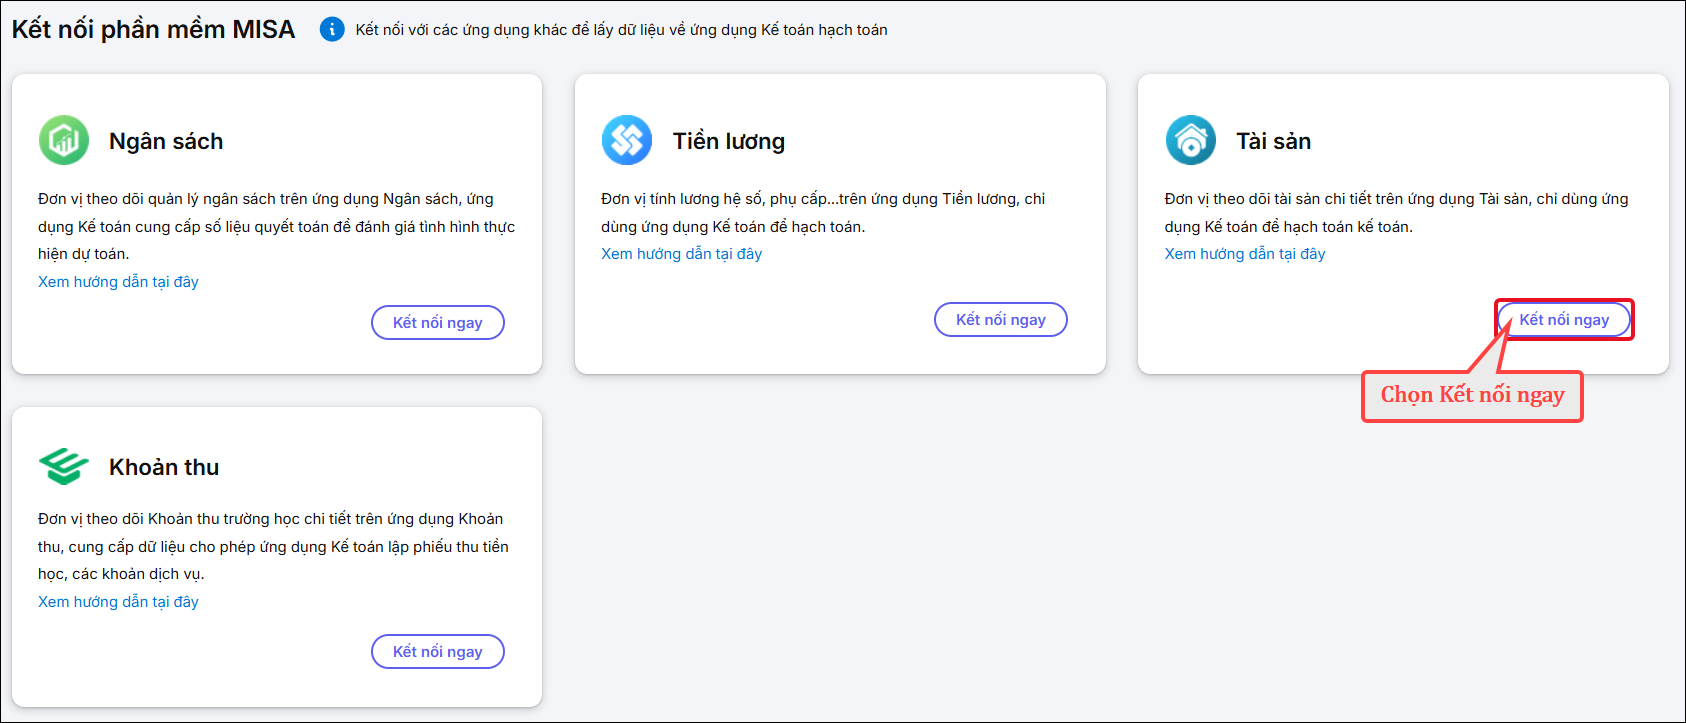Click the Tài sản description paragraph
The image size is (1686, 723).
pyautogui.click(x=1396, y=213)
